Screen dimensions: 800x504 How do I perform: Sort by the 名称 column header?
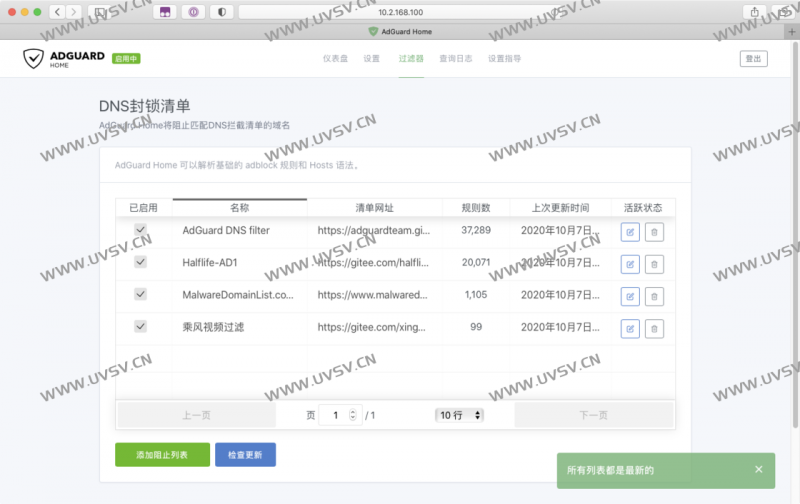pyautogui.click(x=240, y=208)
